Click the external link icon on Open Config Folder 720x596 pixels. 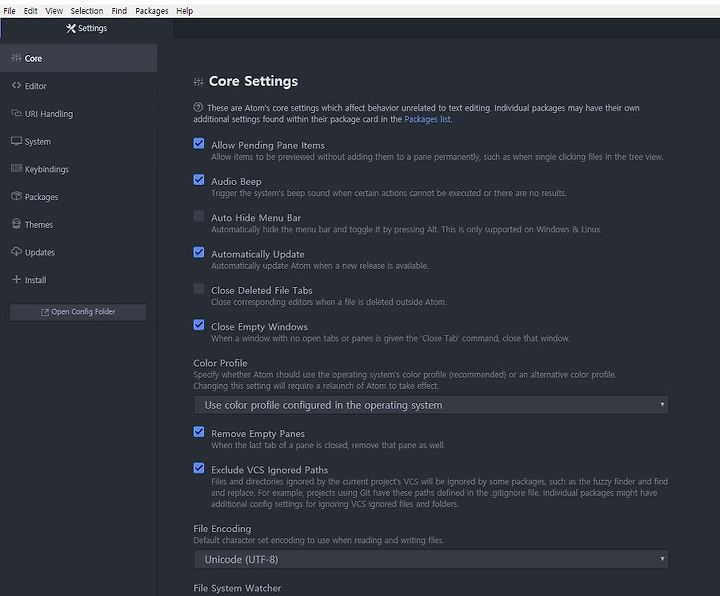(45, 312)
